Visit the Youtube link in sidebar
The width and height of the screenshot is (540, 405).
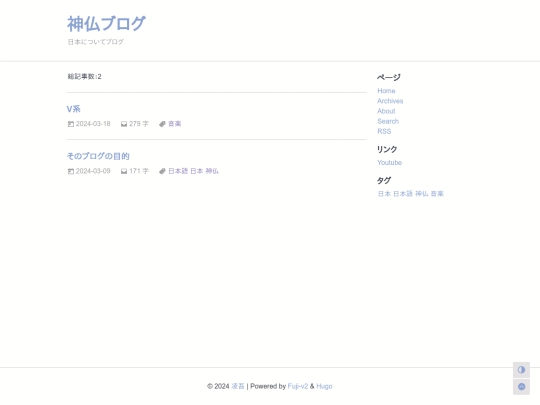390,162
